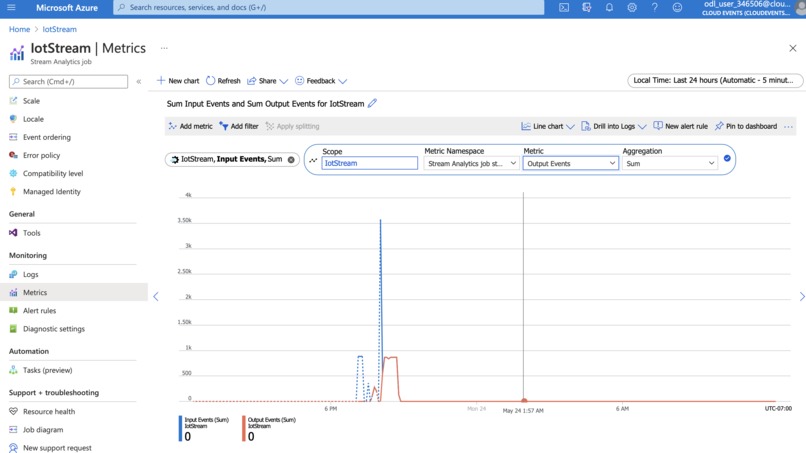The height and width of the screenshot is (453, 806).
Task: Click the chart data point at May 24 1:57 AM
Action: (524, 400)
